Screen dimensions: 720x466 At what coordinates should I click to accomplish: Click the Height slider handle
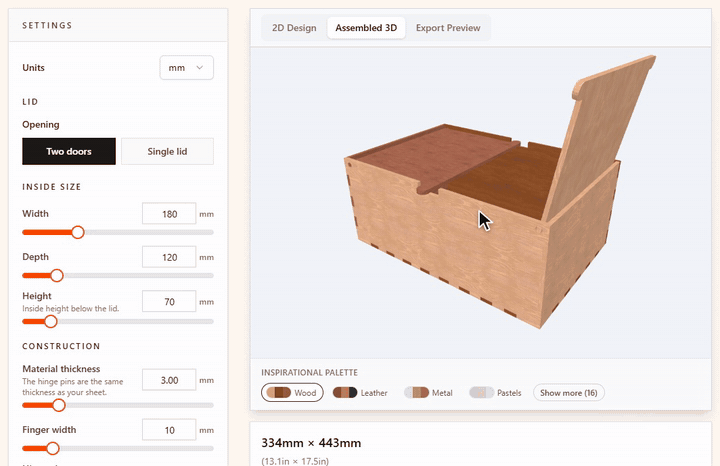pyautogui.click(x=51, y=321)
